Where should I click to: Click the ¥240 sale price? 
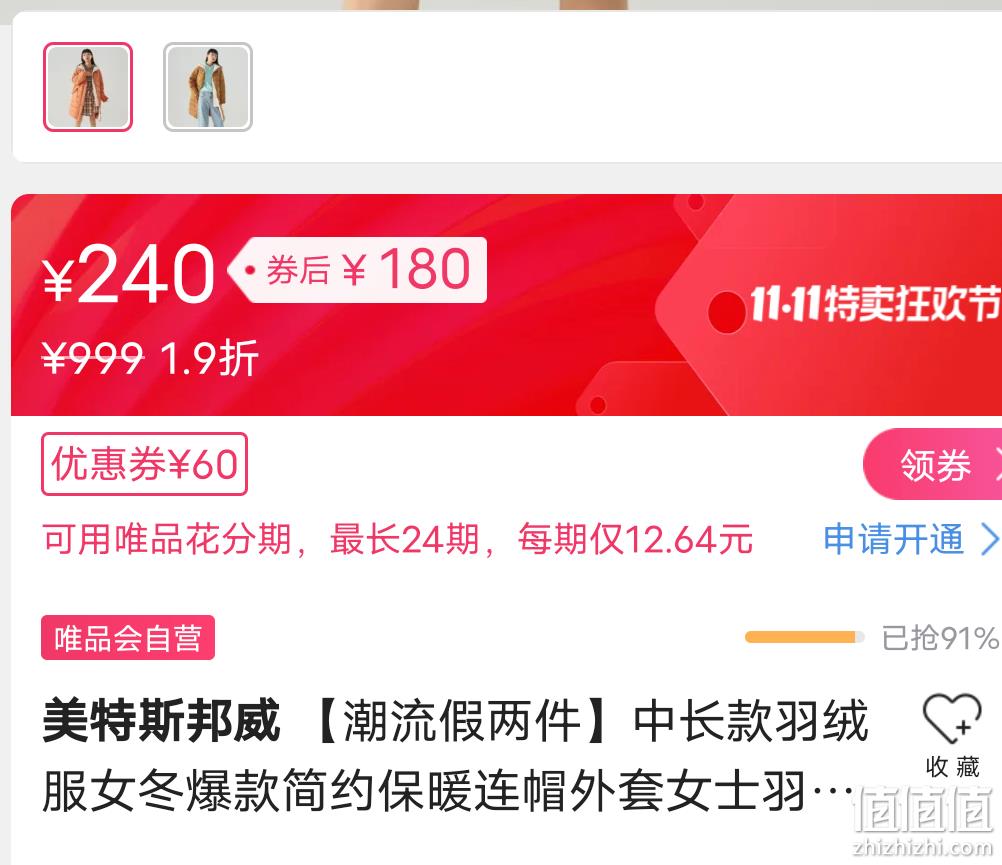128,274
